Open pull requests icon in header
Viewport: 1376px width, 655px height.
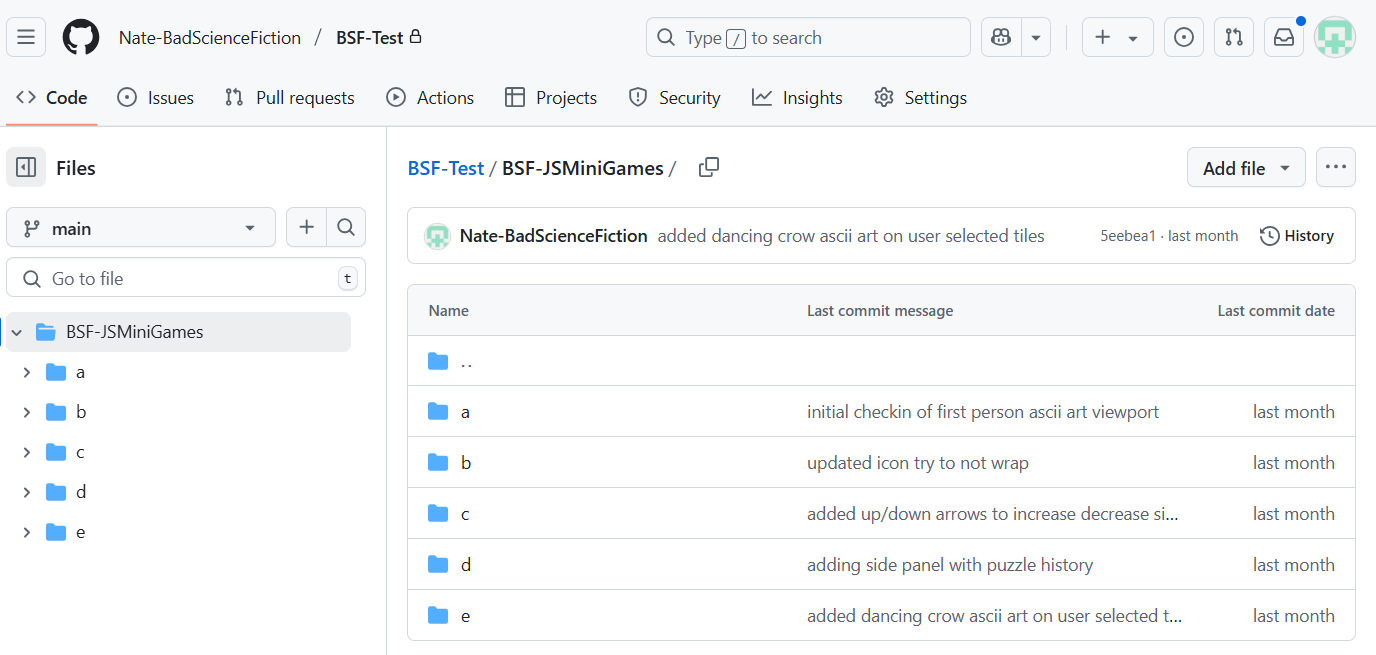(x=1234, y=37)
